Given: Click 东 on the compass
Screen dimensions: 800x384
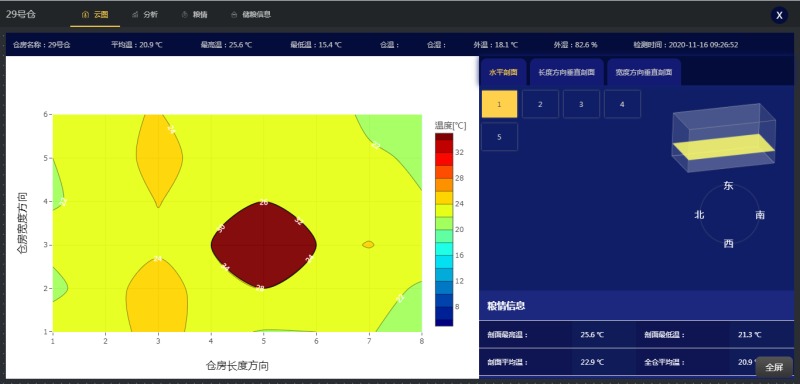Looking at the screenshot, I should pyautogui.click(x=729, y=186).
